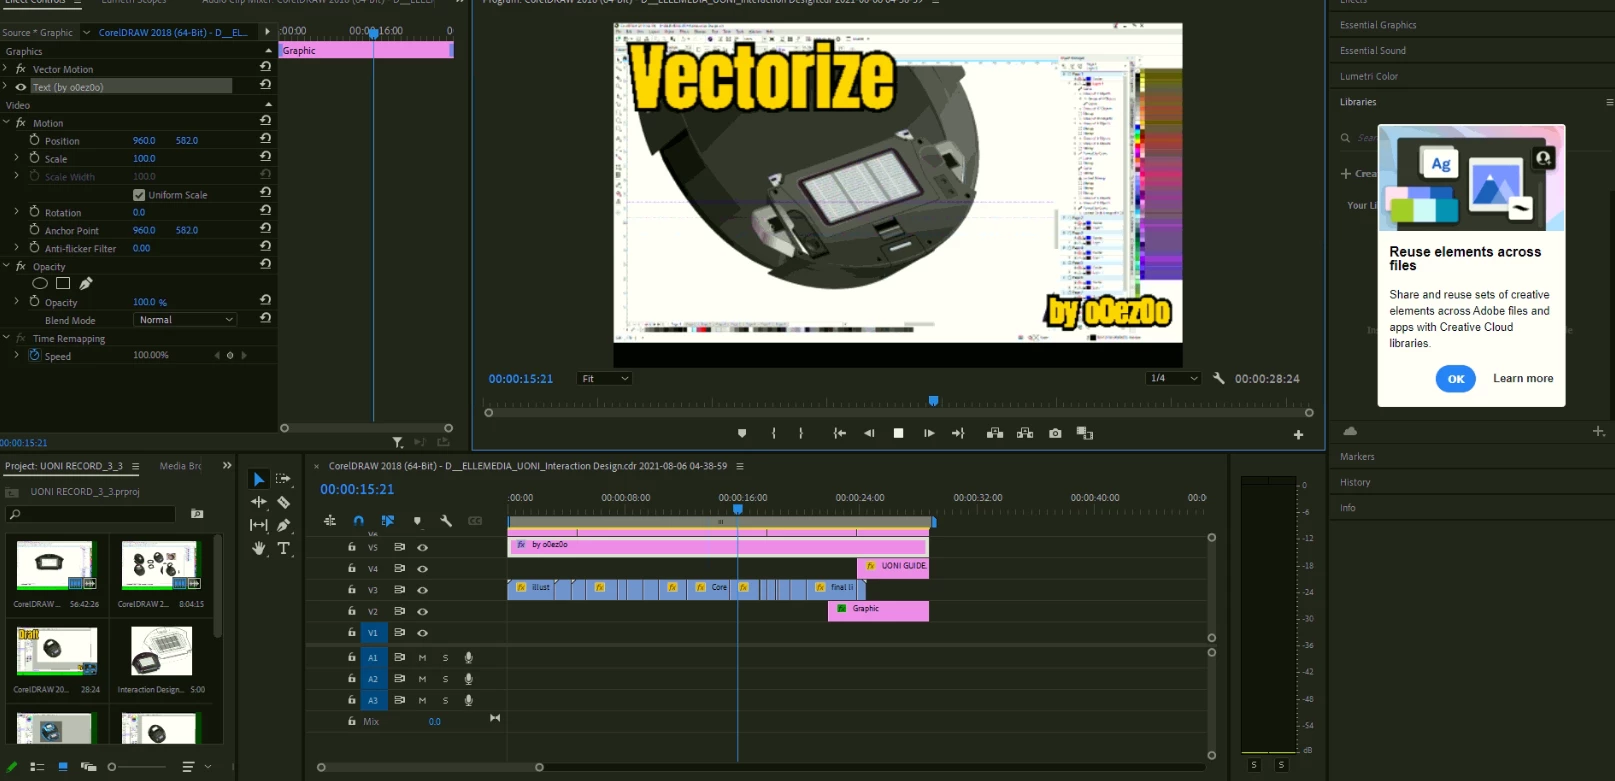Collapse the Opacity effect group

(x=6, y=266)
